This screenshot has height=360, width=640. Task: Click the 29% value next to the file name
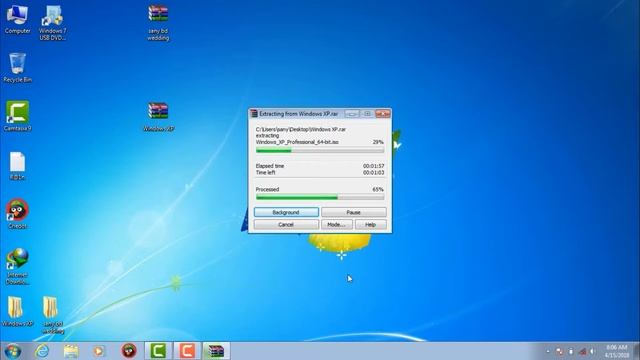[x=378, y=142]
